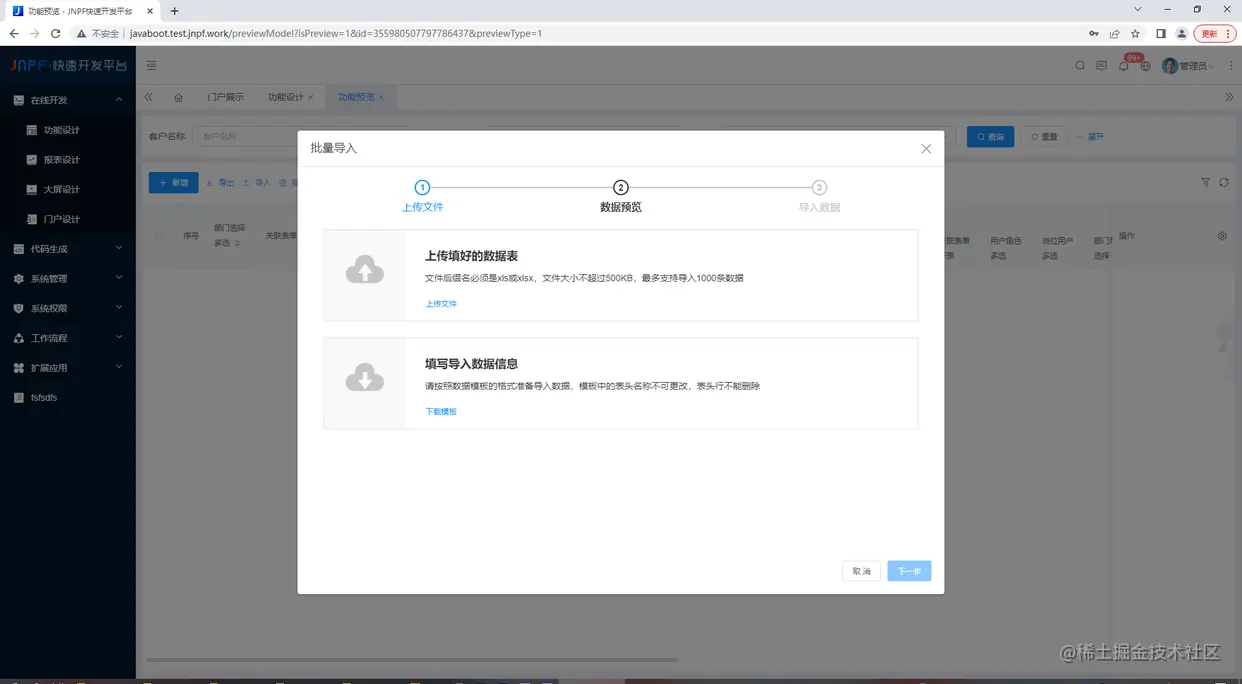Click the 导入 import button
Screen dimensions: 1242x684
click(257, 183)
